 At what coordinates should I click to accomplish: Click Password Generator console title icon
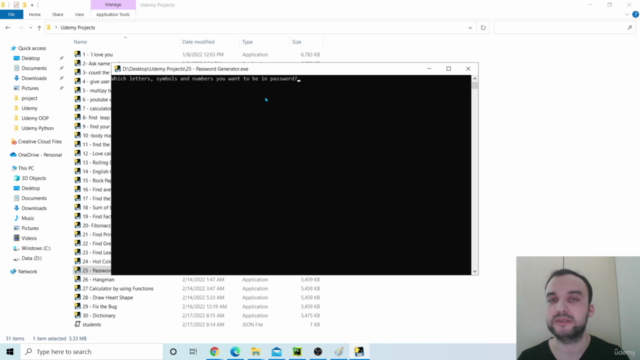(118, 69)
